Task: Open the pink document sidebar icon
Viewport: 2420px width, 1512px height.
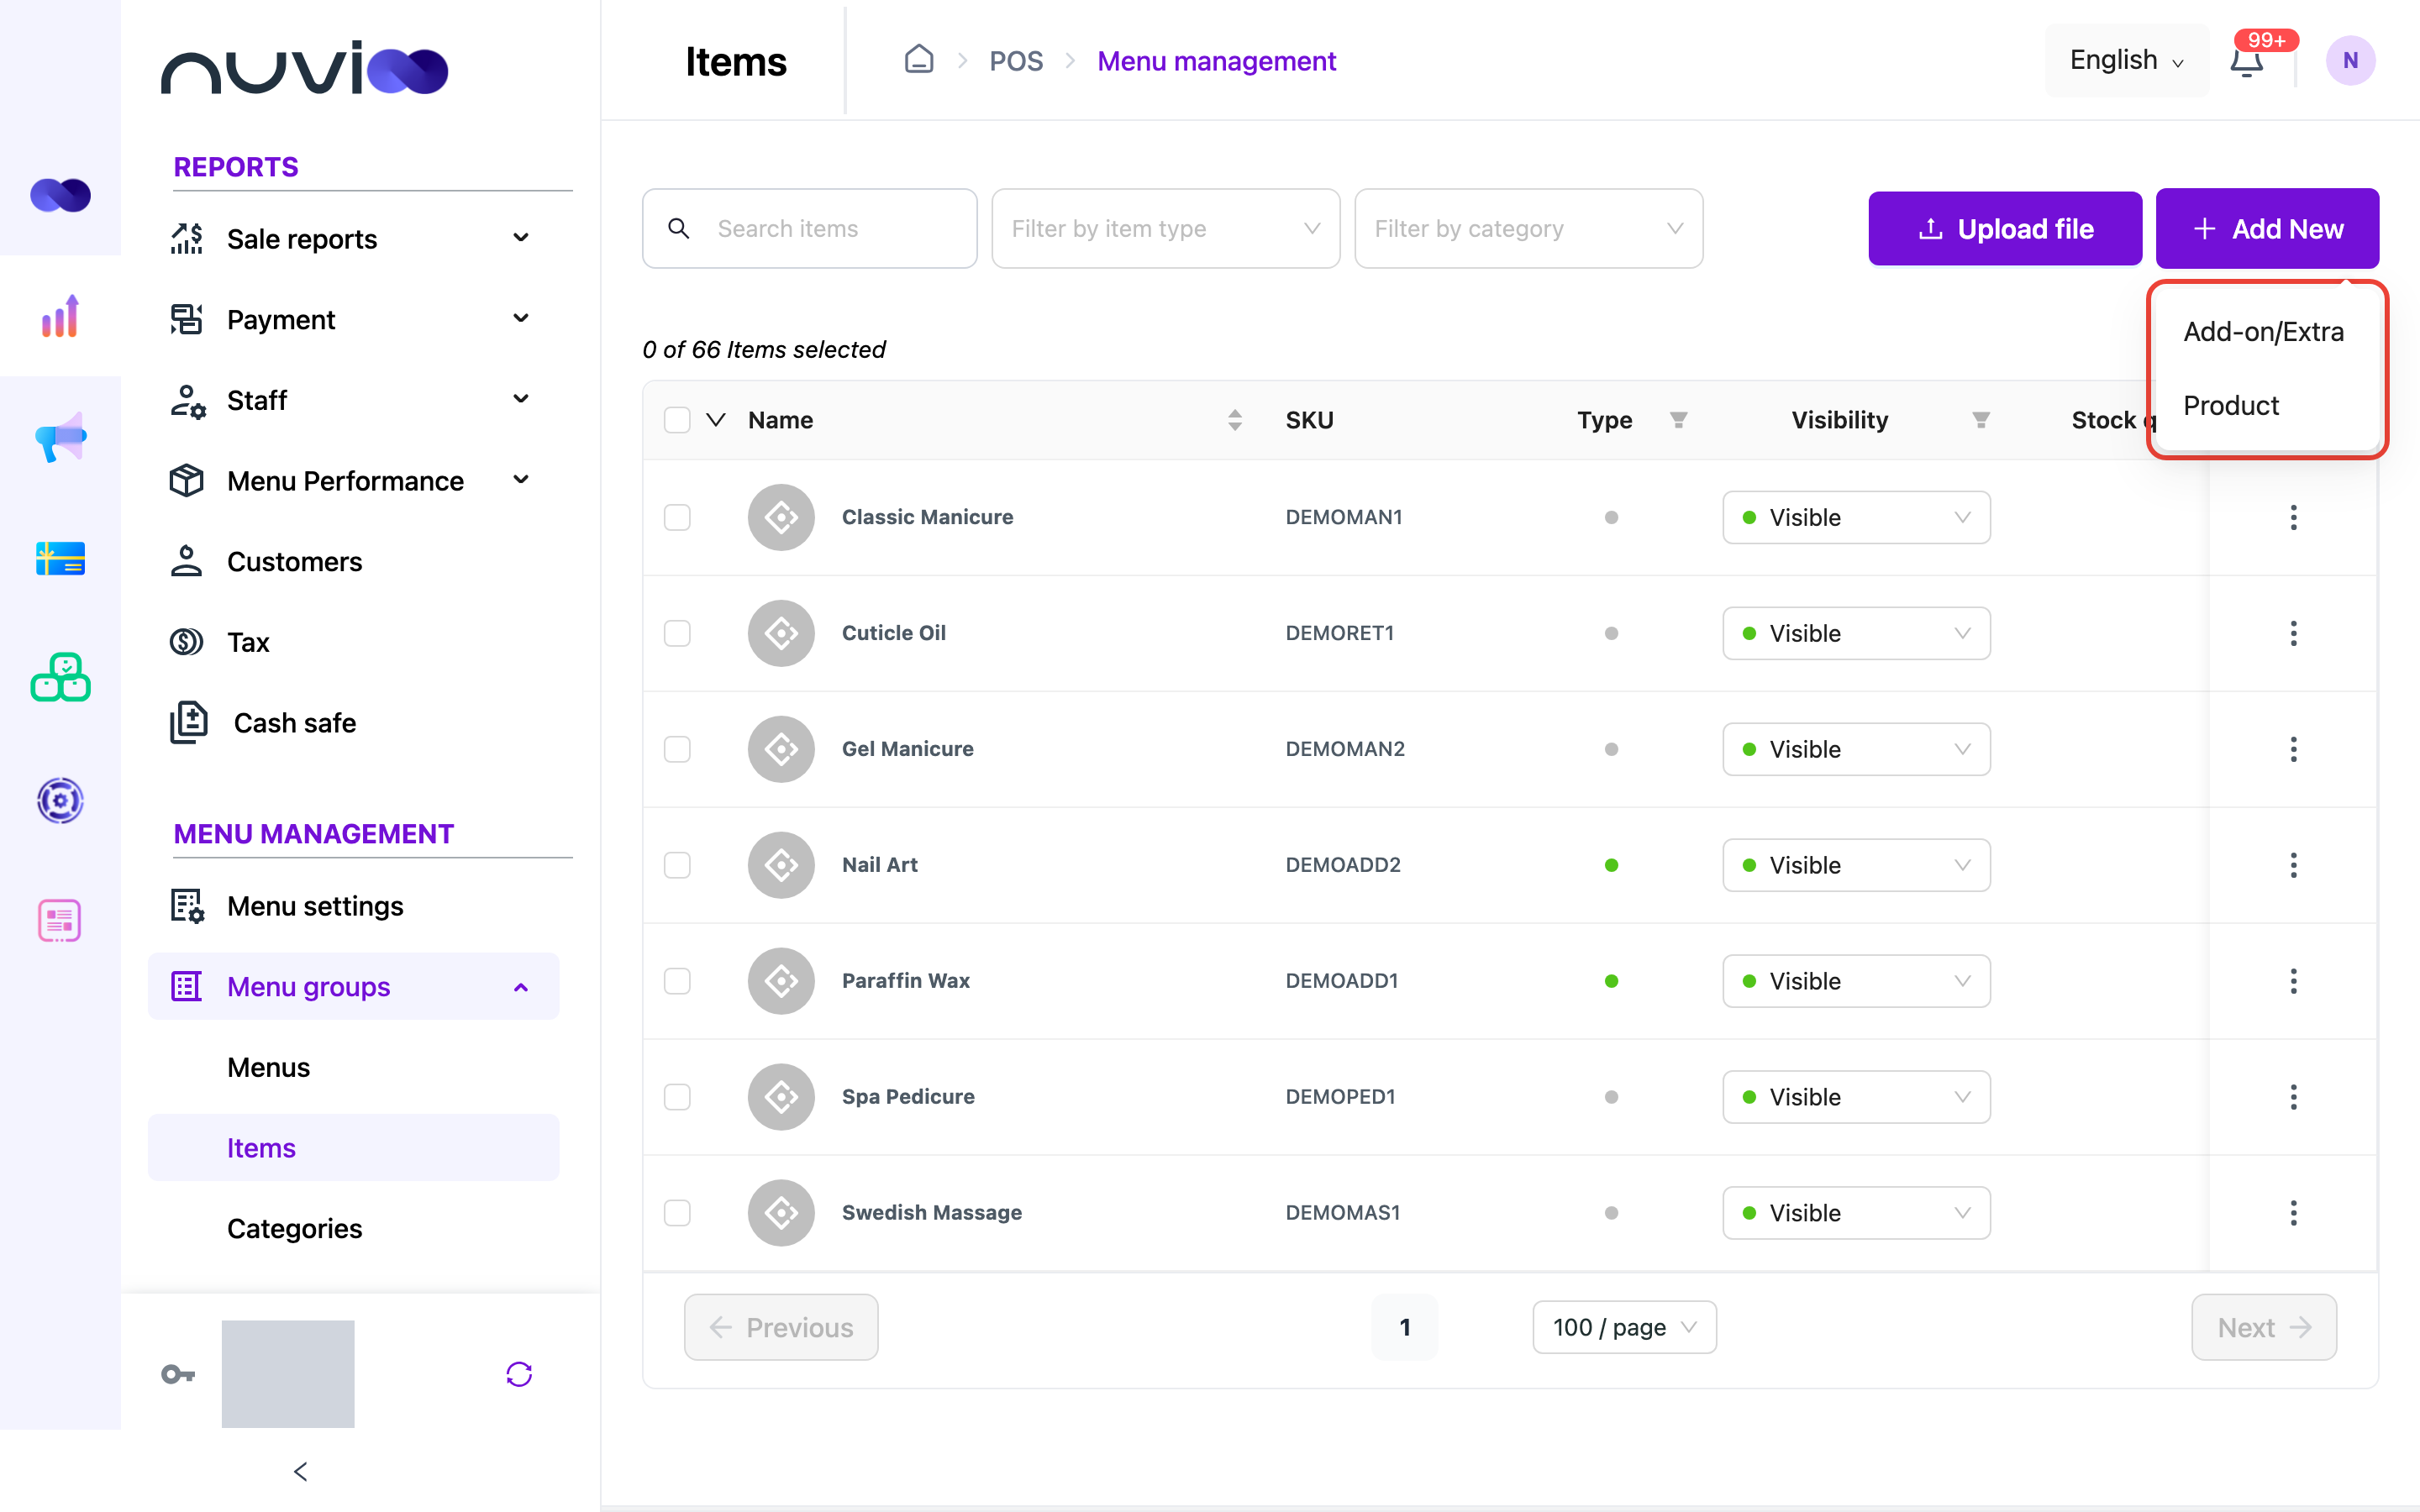Action: click(60, 920)
